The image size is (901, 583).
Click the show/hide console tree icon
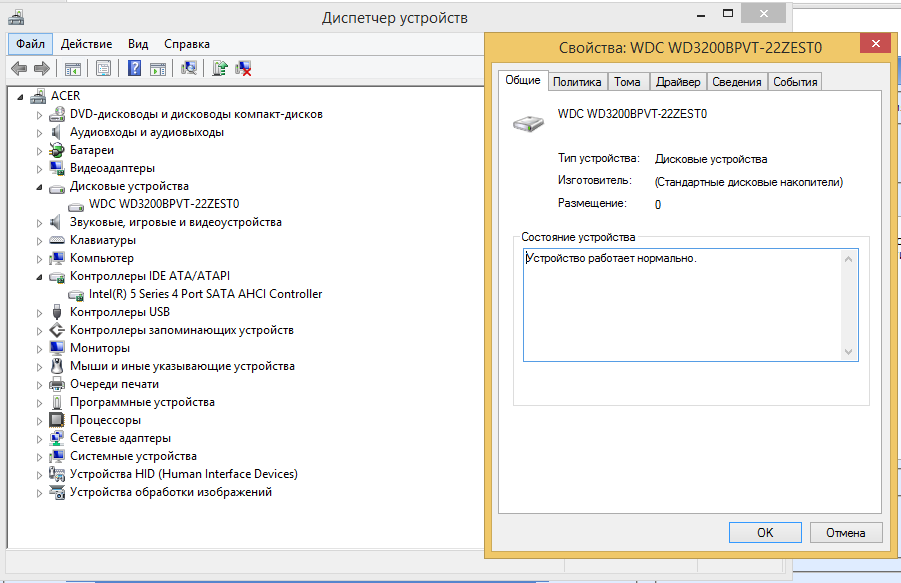coord(72,69)
